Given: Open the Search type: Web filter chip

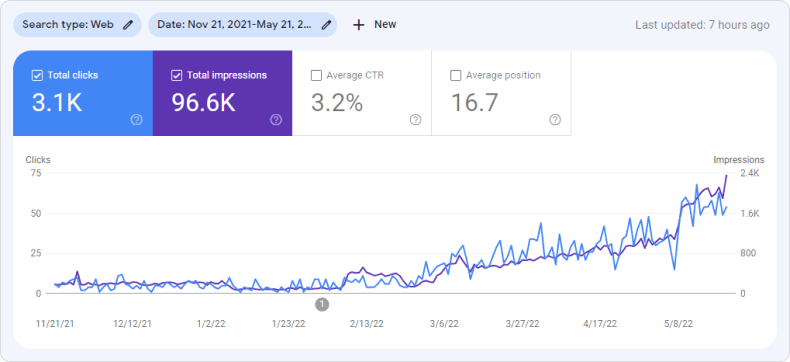Looking at the screenshot, I should [77, 25].
